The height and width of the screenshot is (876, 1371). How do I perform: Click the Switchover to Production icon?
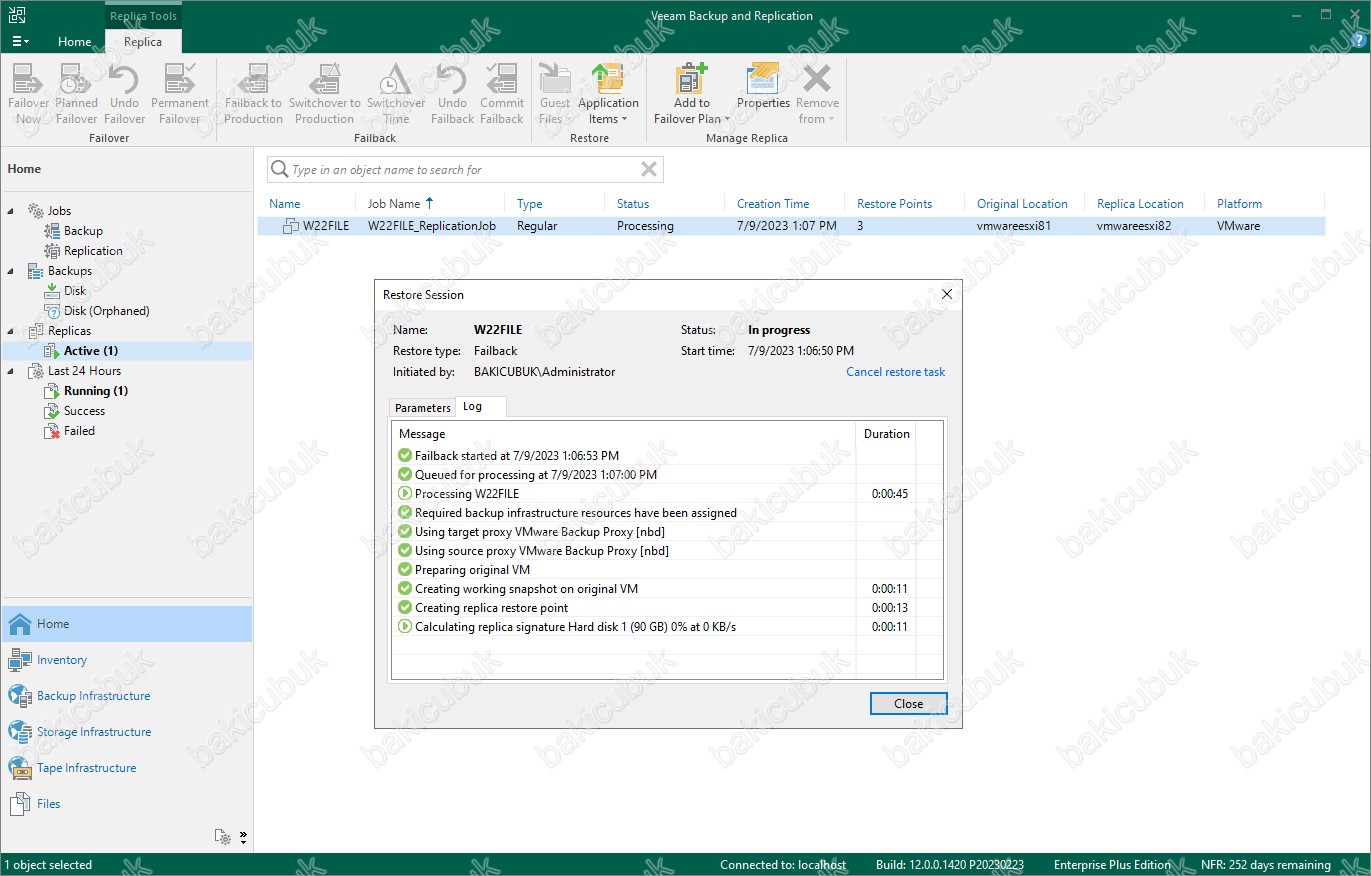pos(324,94)
